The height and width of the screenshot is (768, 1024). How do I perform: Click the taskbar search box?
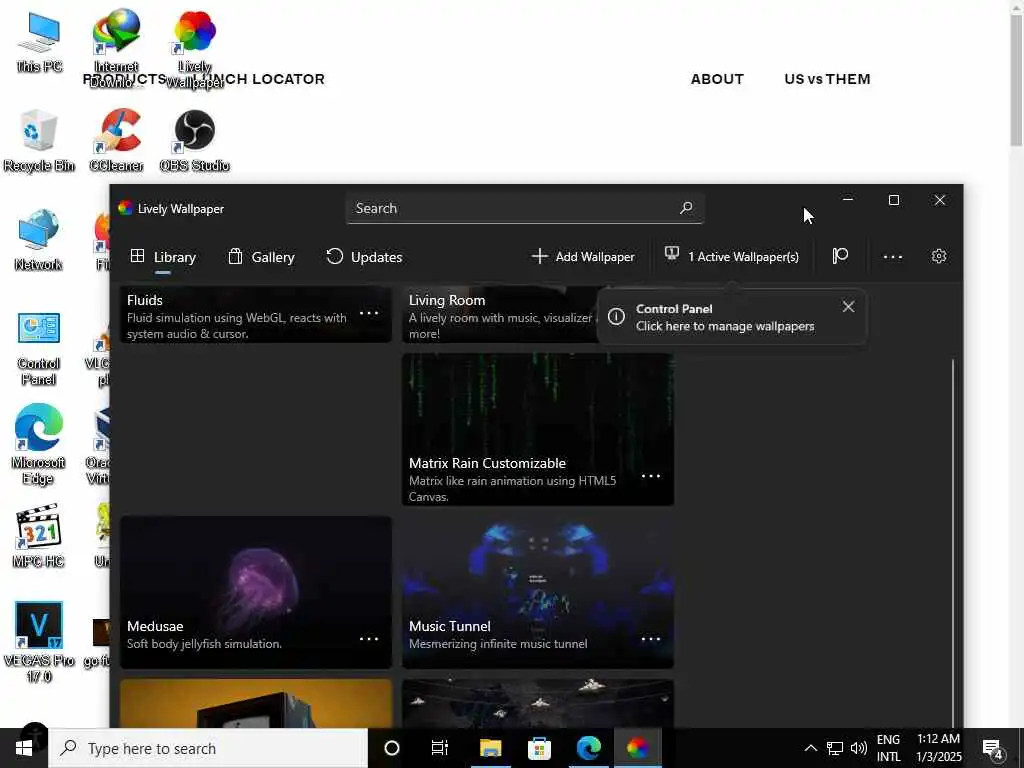tap(208, 748)
